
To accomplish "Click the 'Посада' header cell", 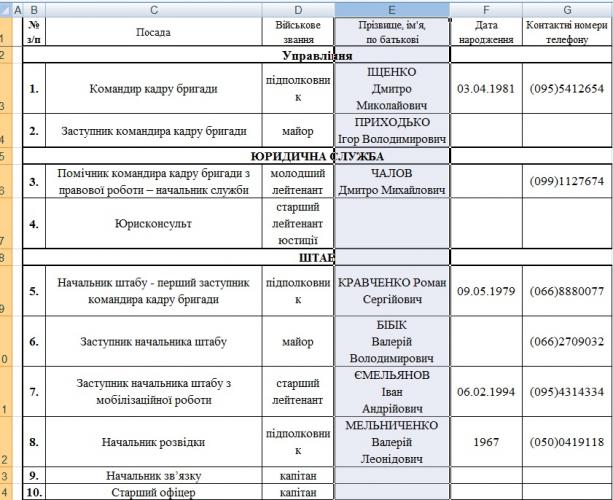I will tap(153, 31).
